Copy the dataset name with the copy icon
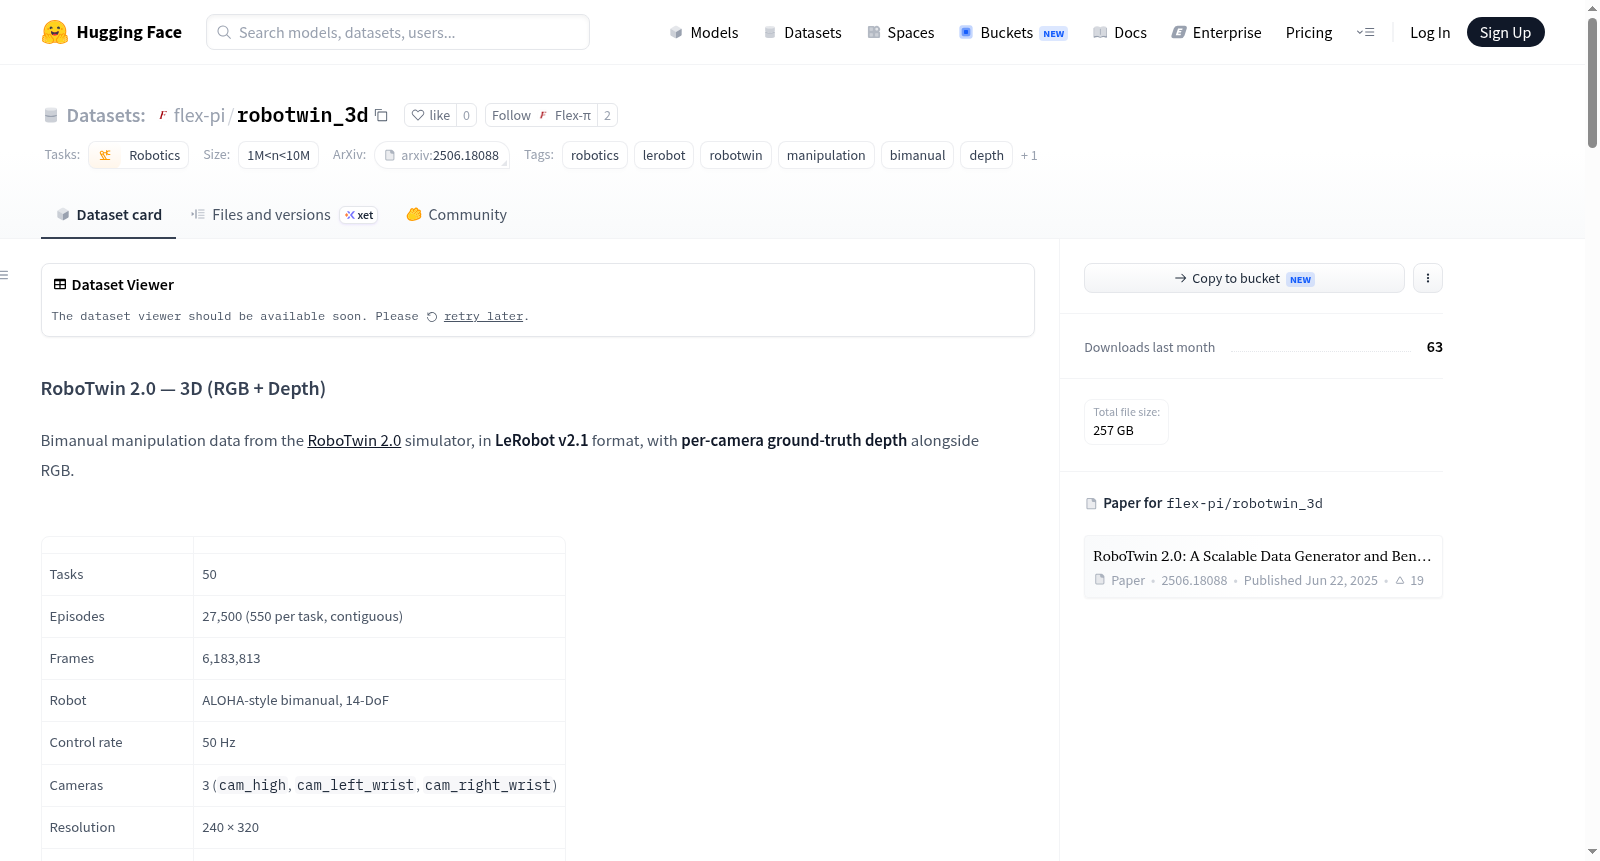The width and height of the screenshot is (1600, 861). pos(381,115)
